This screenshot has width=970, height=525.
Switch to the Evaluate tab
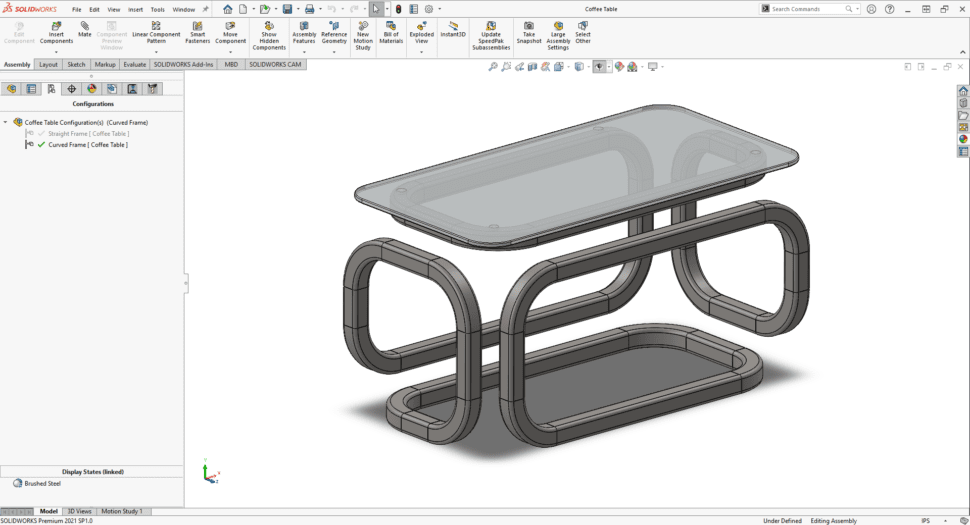tap(135, 64)
